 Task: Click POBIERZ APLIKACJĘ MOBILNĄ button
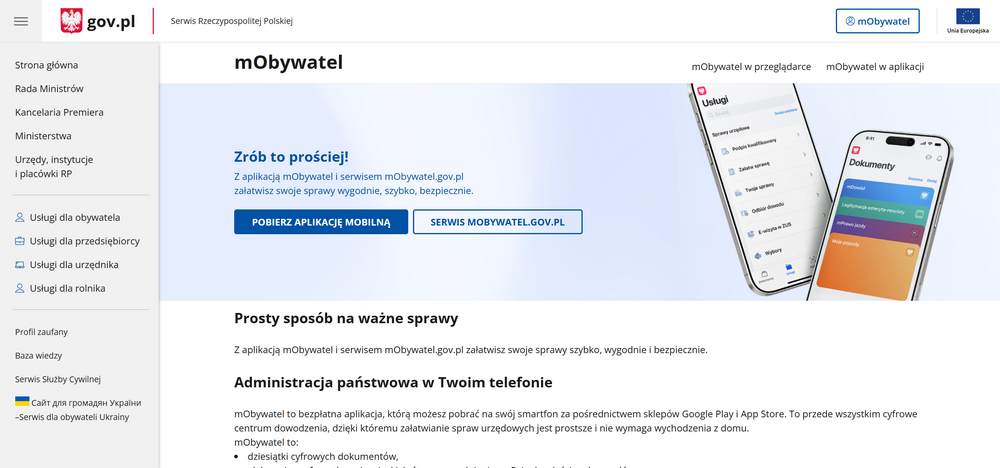coord(321,222)
